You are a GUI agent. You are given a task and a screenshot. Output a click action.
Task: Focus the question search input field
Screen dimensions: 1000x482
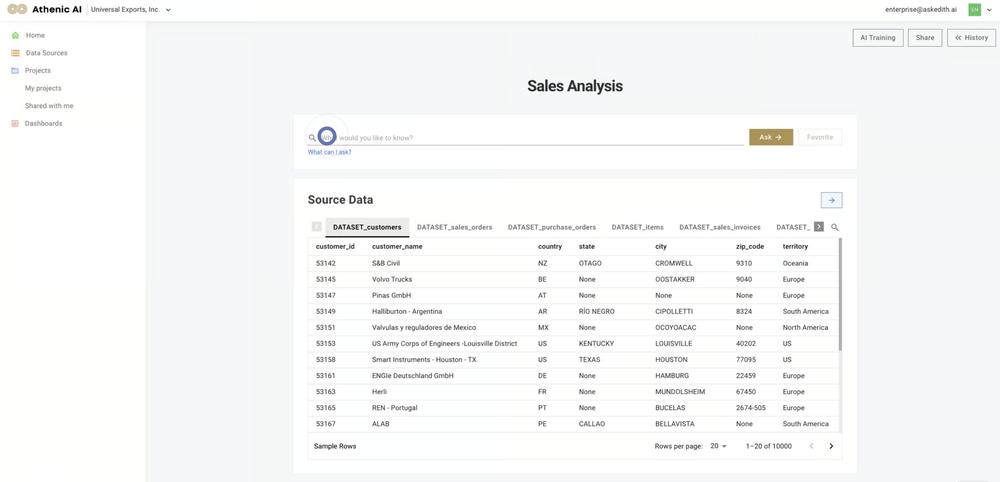540,138
